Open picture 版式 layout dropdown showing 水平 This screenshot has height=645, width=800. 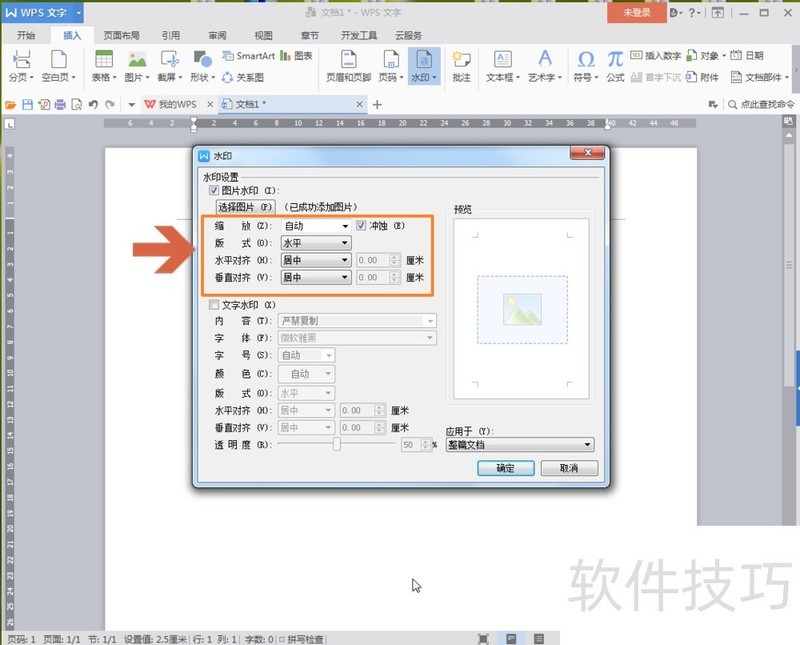click(x=316, y=243)
